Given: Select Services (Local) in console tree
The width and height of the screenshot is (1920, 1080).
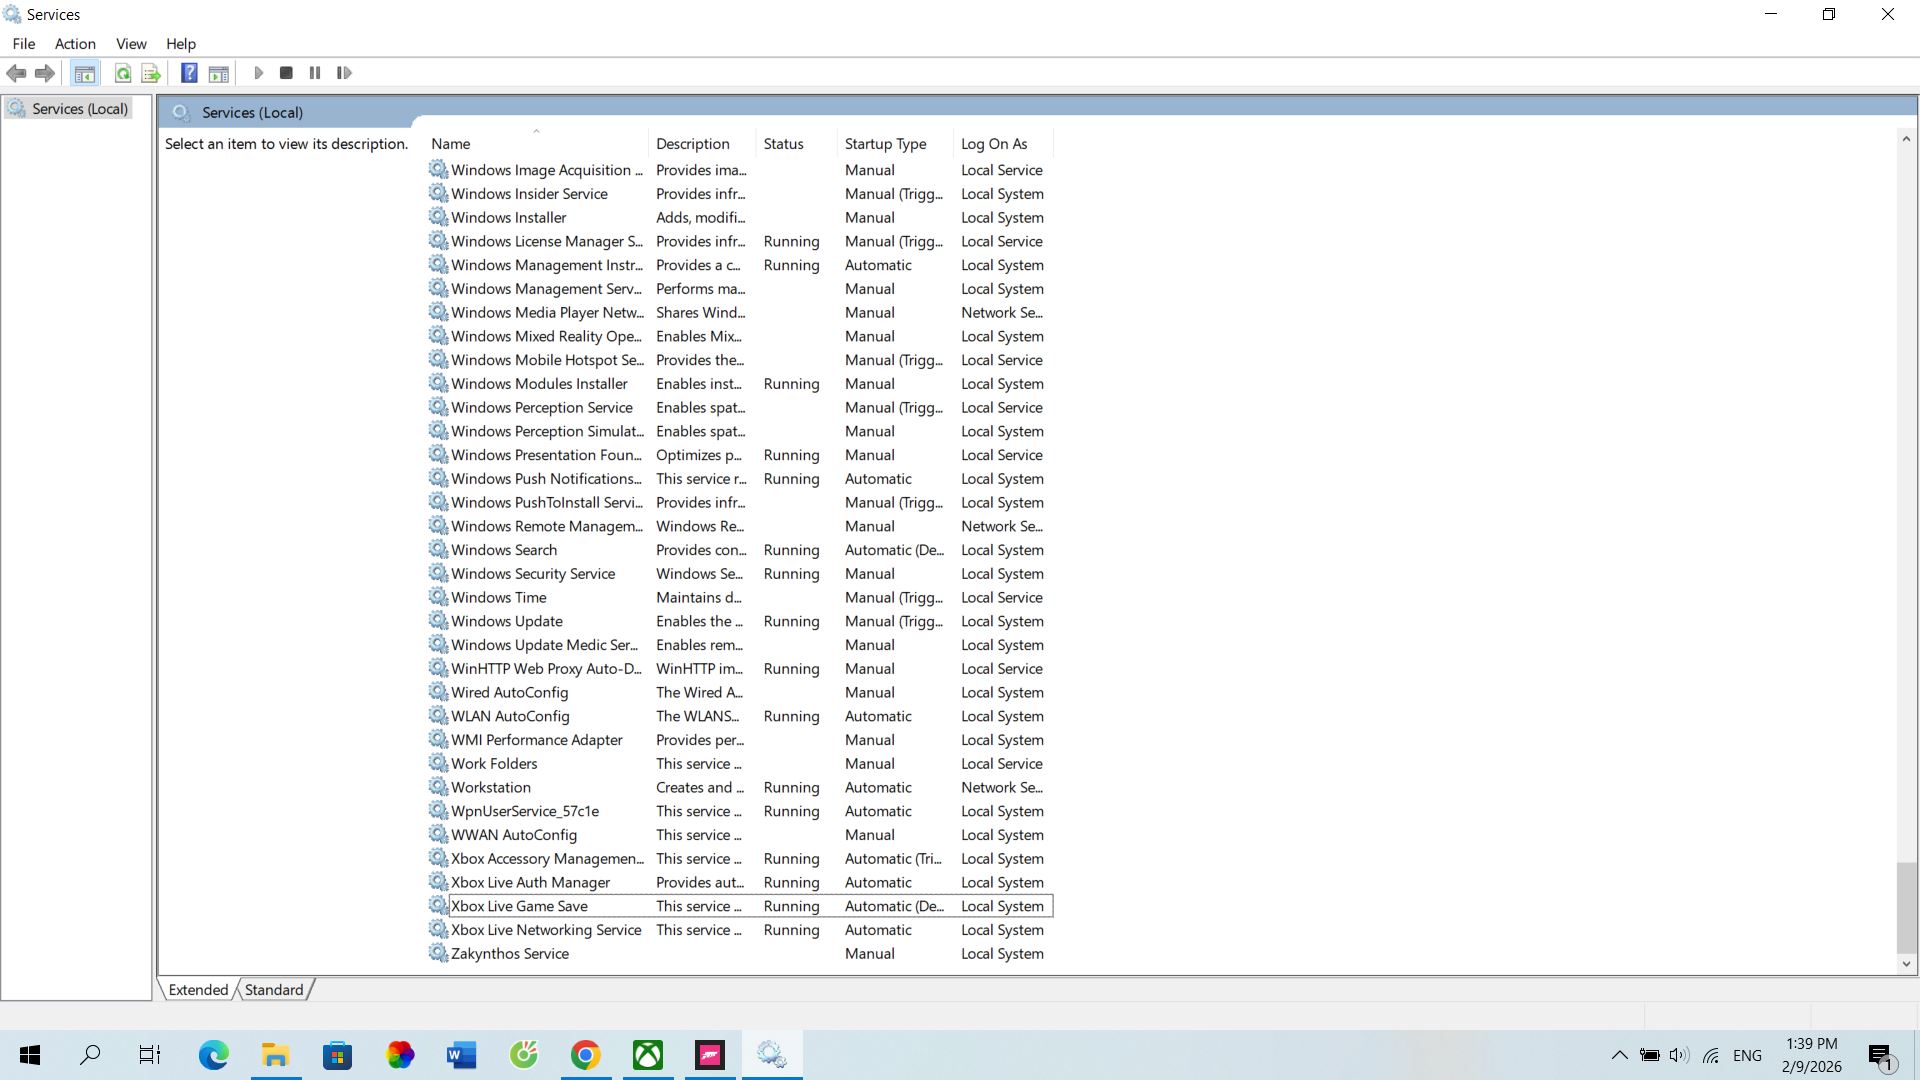Looking at the screenshot, I should [80, 109].
